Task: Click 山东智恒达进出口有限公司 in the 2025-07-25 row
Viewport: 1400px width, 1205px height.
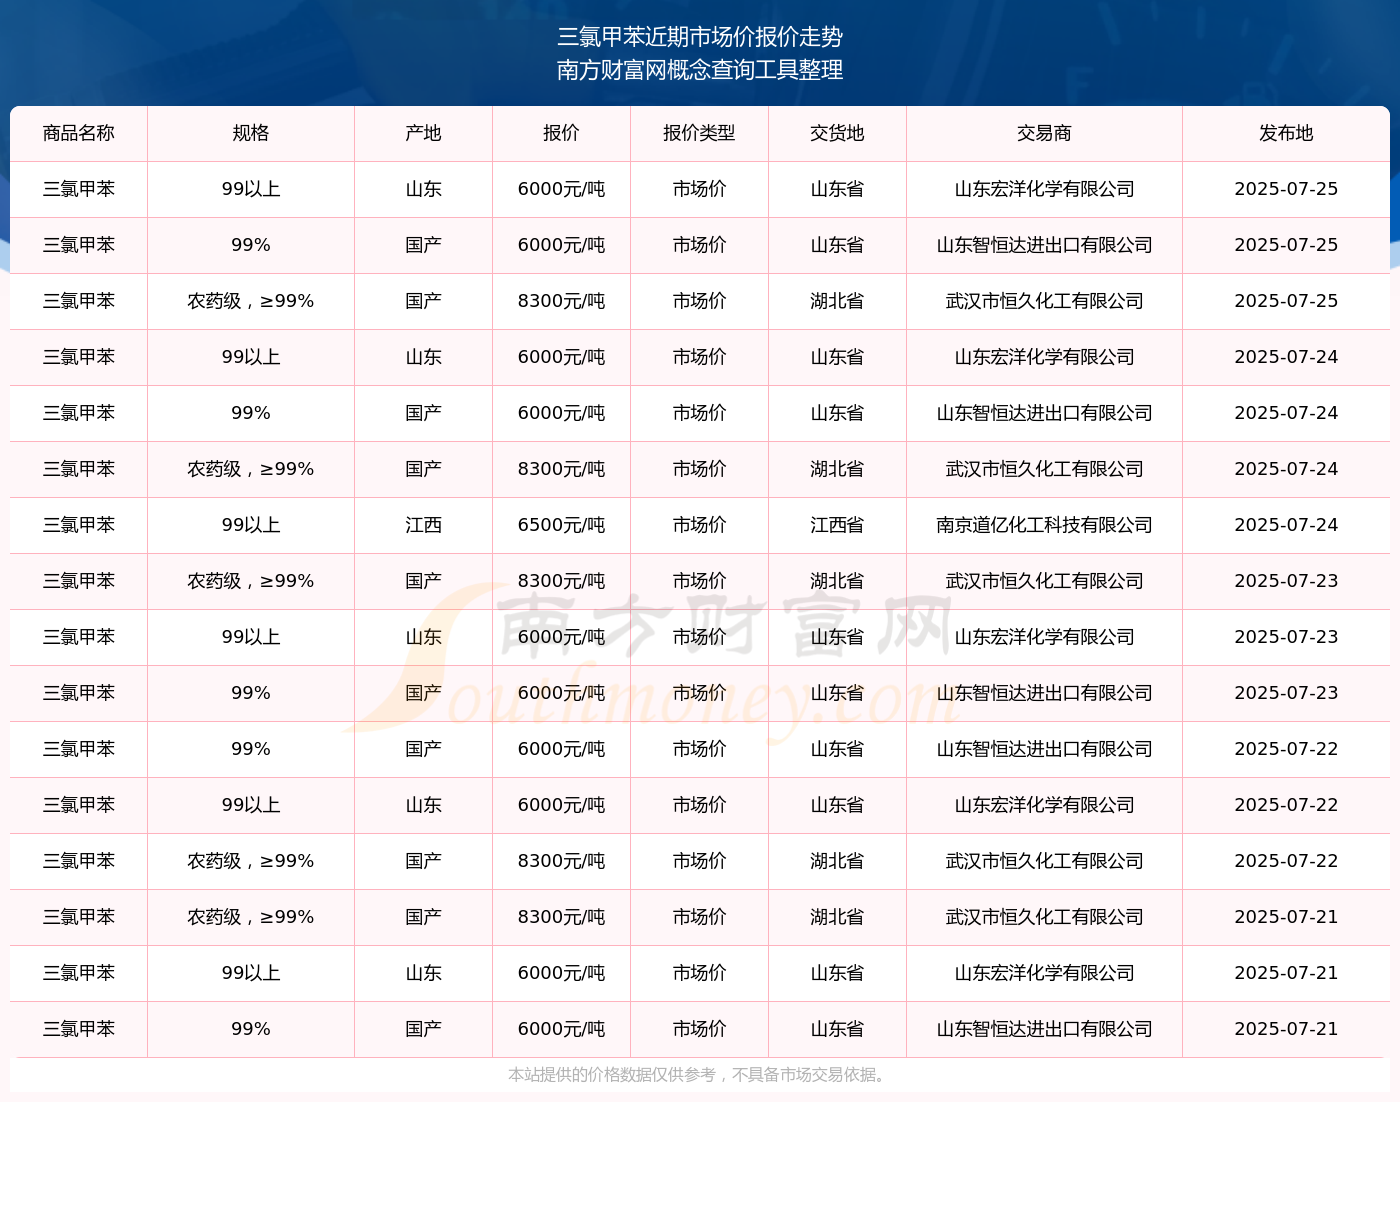Action: click(1045, 245)
